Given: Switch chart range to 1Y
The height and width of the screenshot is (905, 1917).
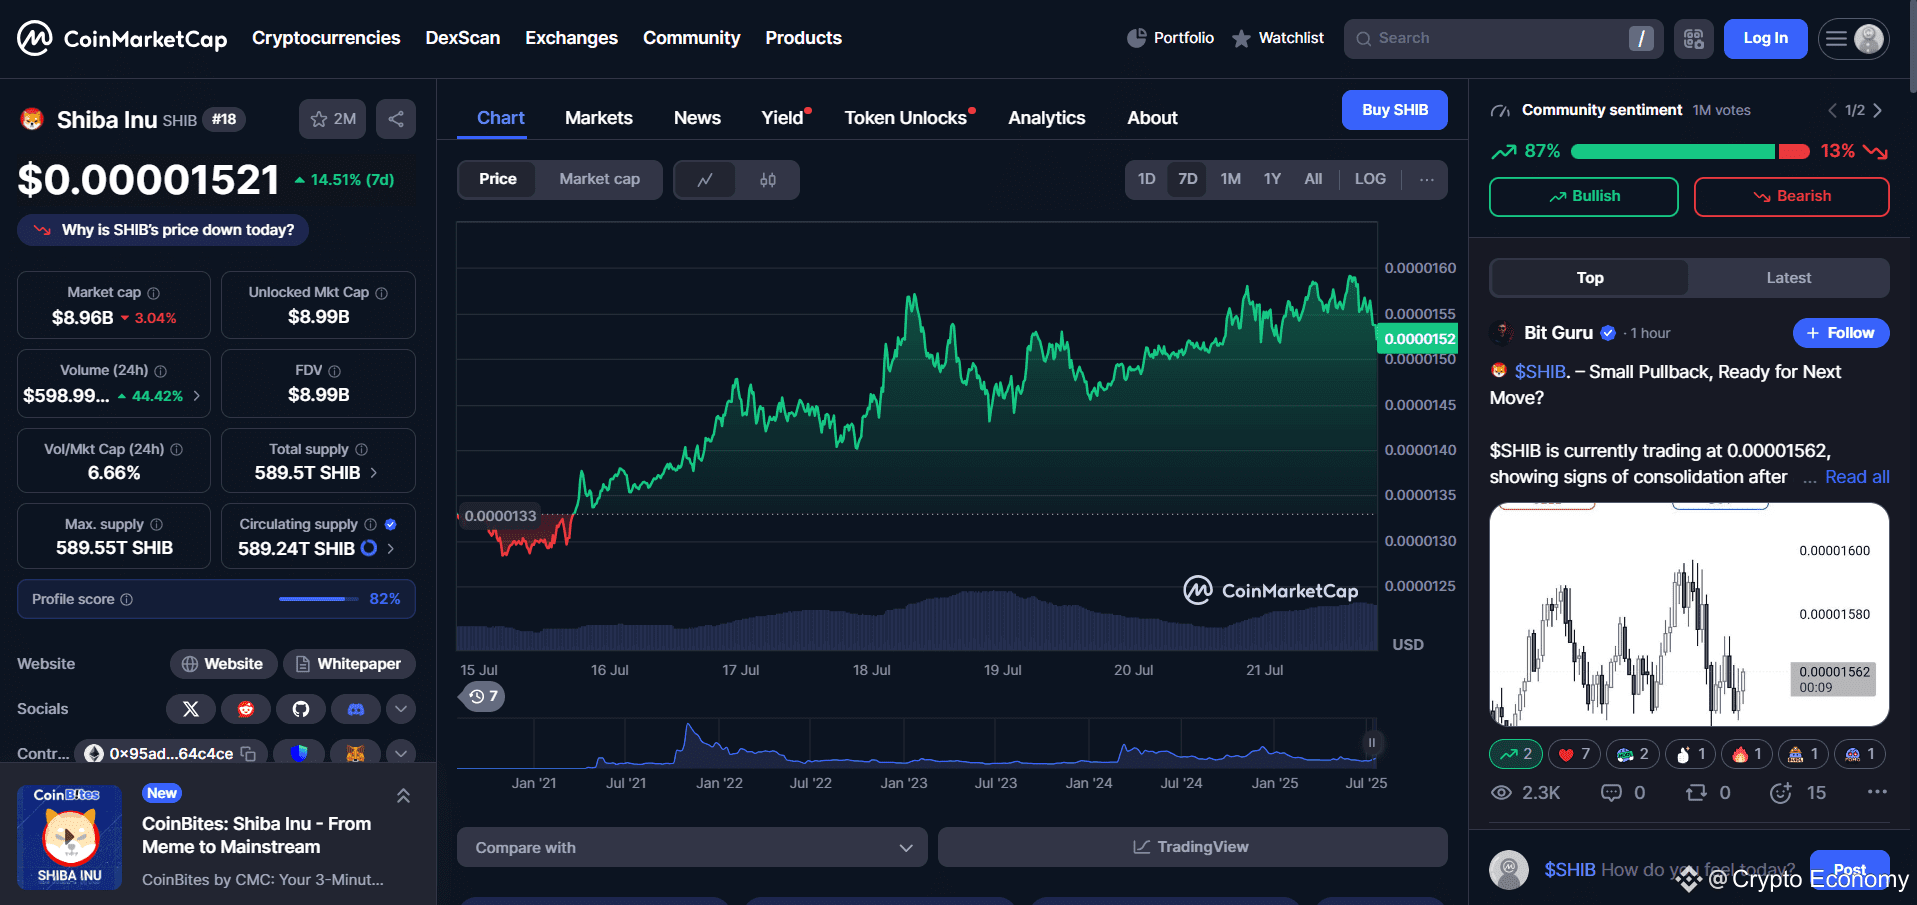Looking at the screenshot, I should coord(1272,179).
